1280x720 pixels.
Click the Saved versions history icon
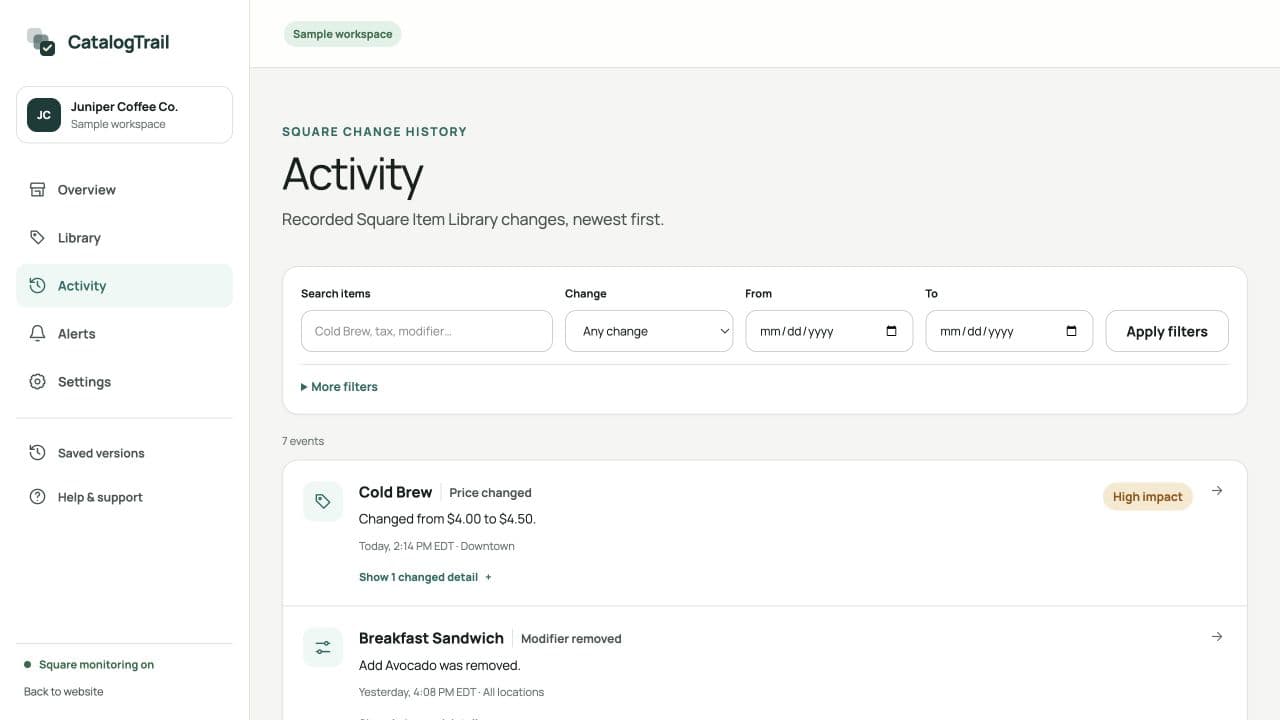tap(37, 453)
